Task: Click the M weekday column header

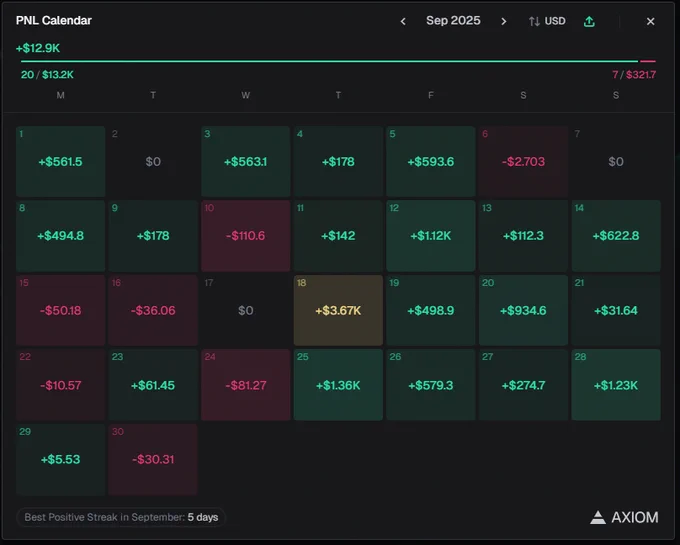Action: pyautogui.click(x=60, y=95)
